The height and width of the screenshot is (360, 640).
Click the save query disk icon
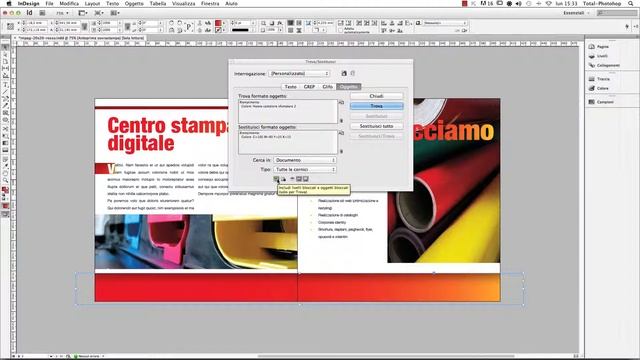[x=344, y=73]
